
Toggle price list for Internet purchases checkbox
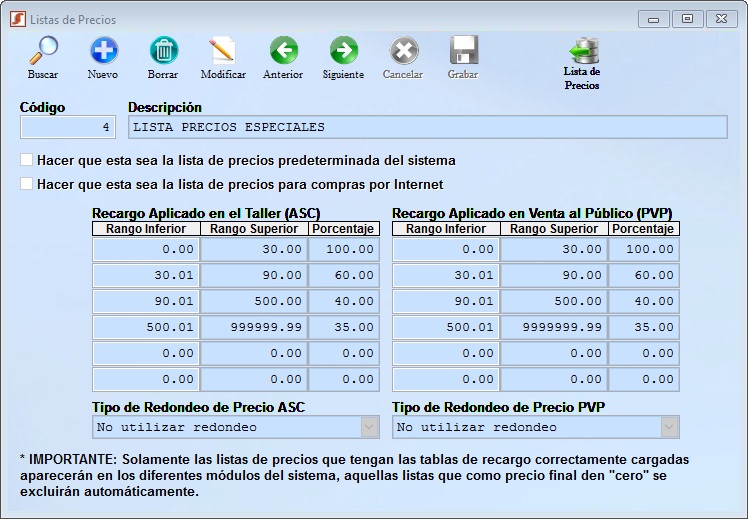(x=27, y=184)
